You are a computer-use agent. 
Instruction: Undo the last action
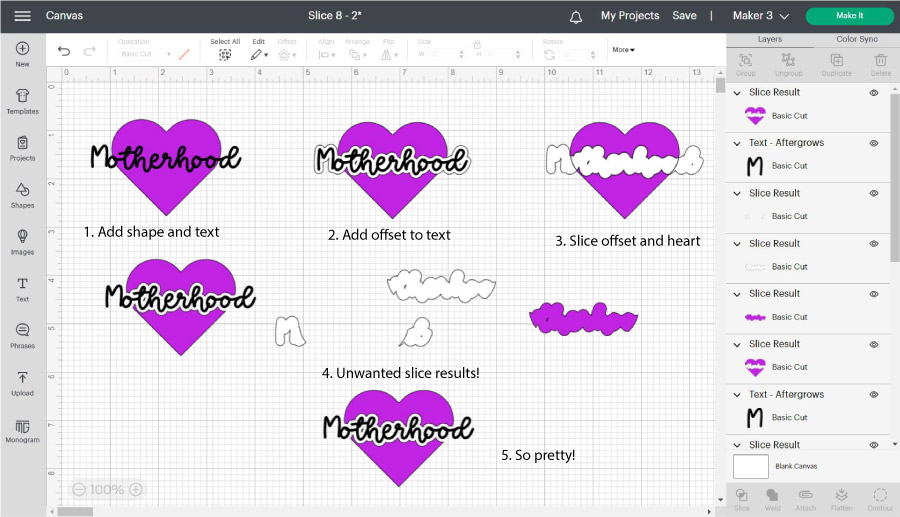[x=64, y=52]
